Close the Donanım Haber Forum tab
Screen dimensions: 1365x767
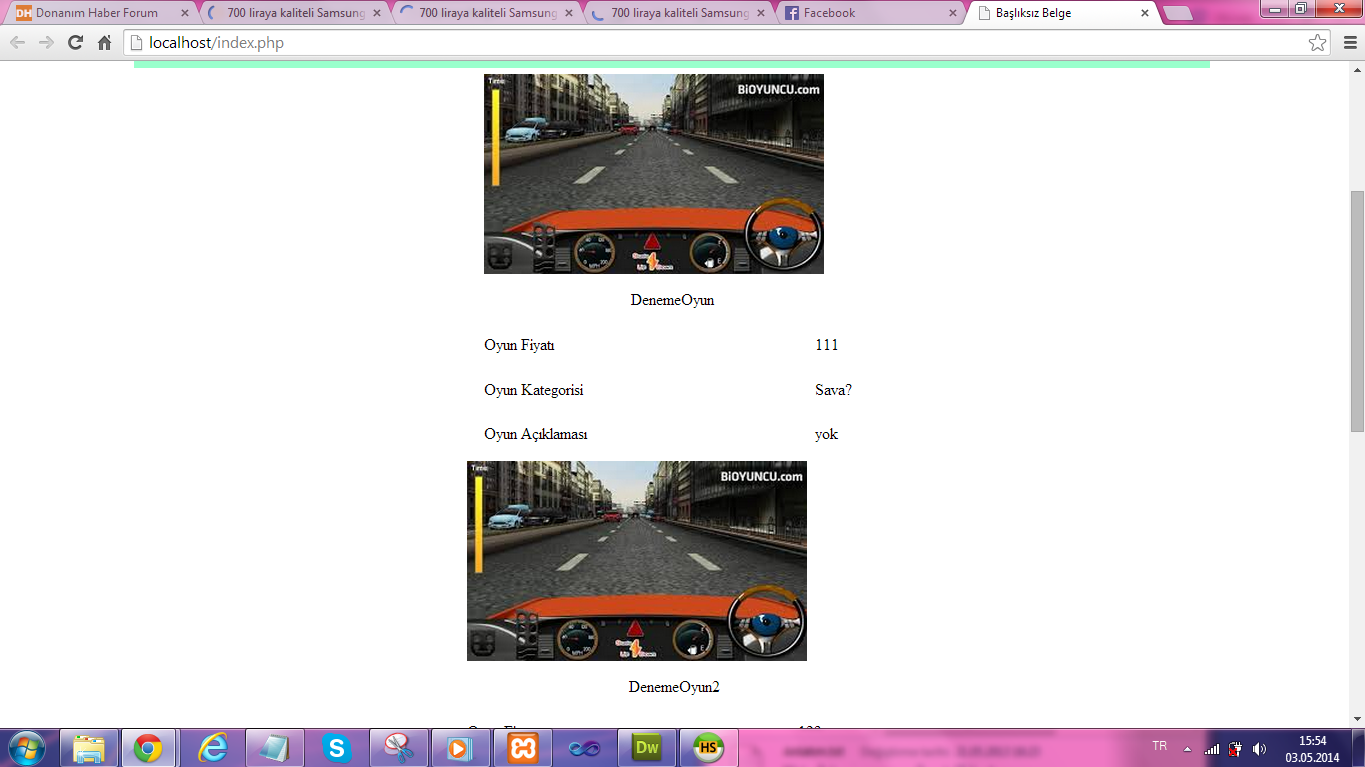point(184,13)
